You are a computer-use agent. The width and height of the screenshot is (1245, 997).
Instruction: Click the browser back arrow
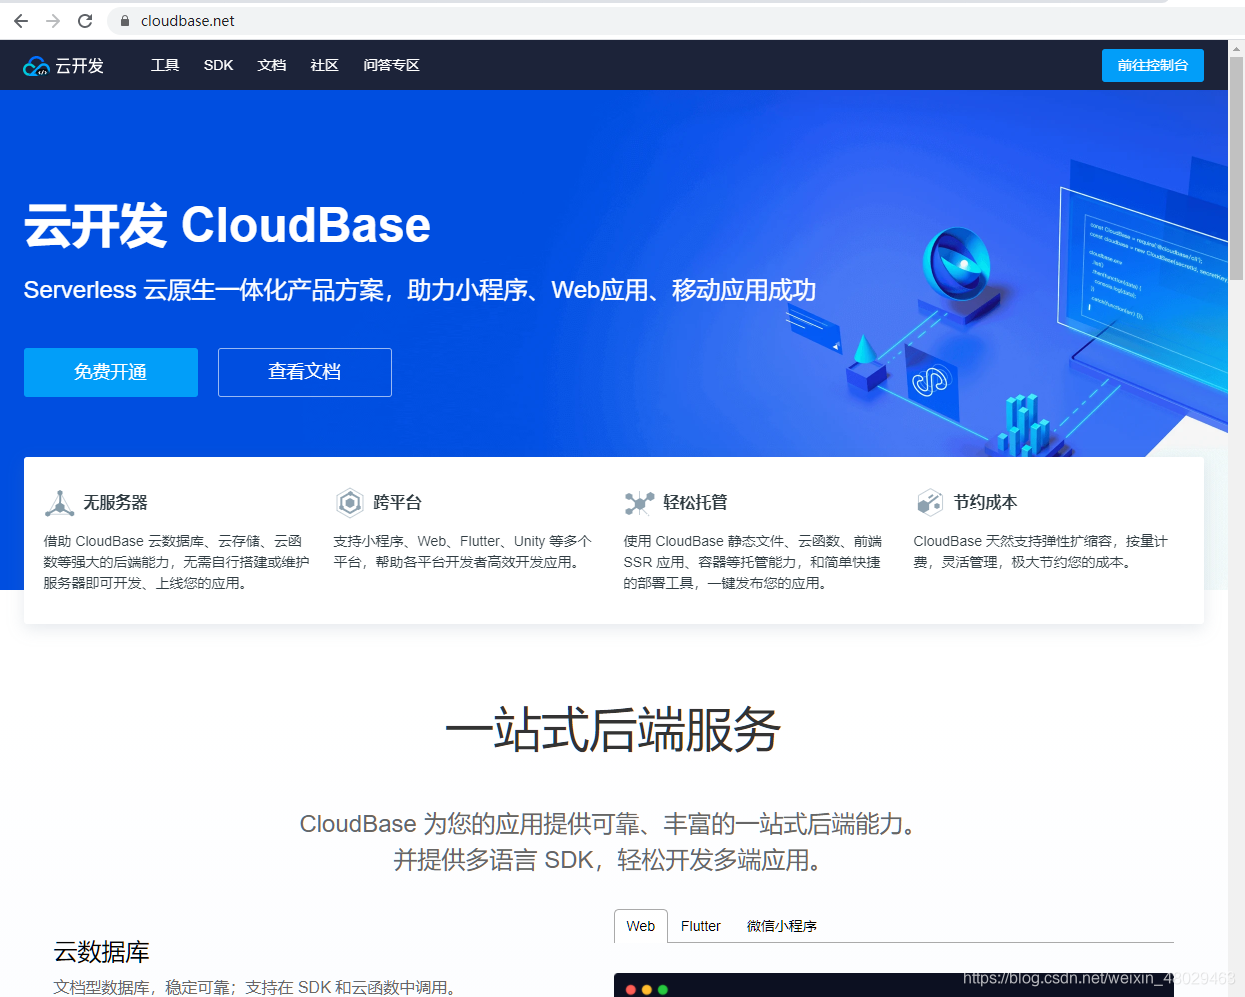(x=21, y=21)
